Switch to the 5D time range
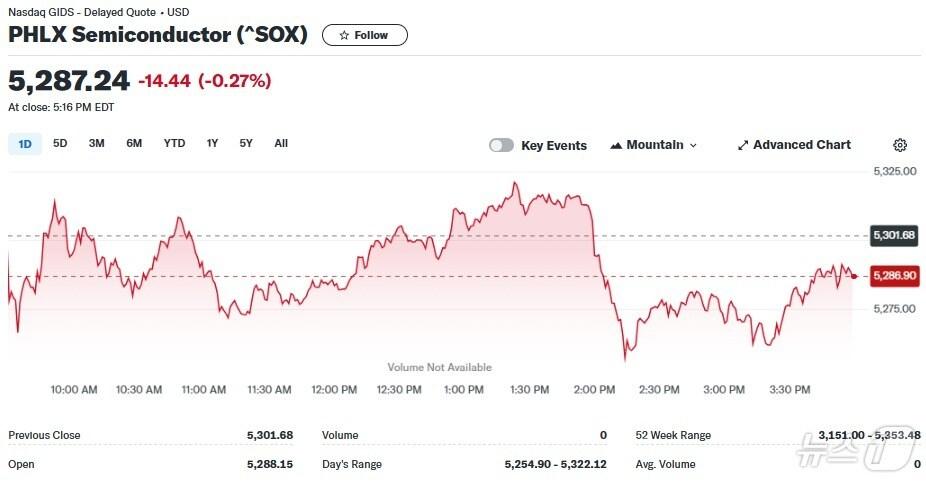The width and height of the screenshot is (926, 483). click(x=60, y=143)
